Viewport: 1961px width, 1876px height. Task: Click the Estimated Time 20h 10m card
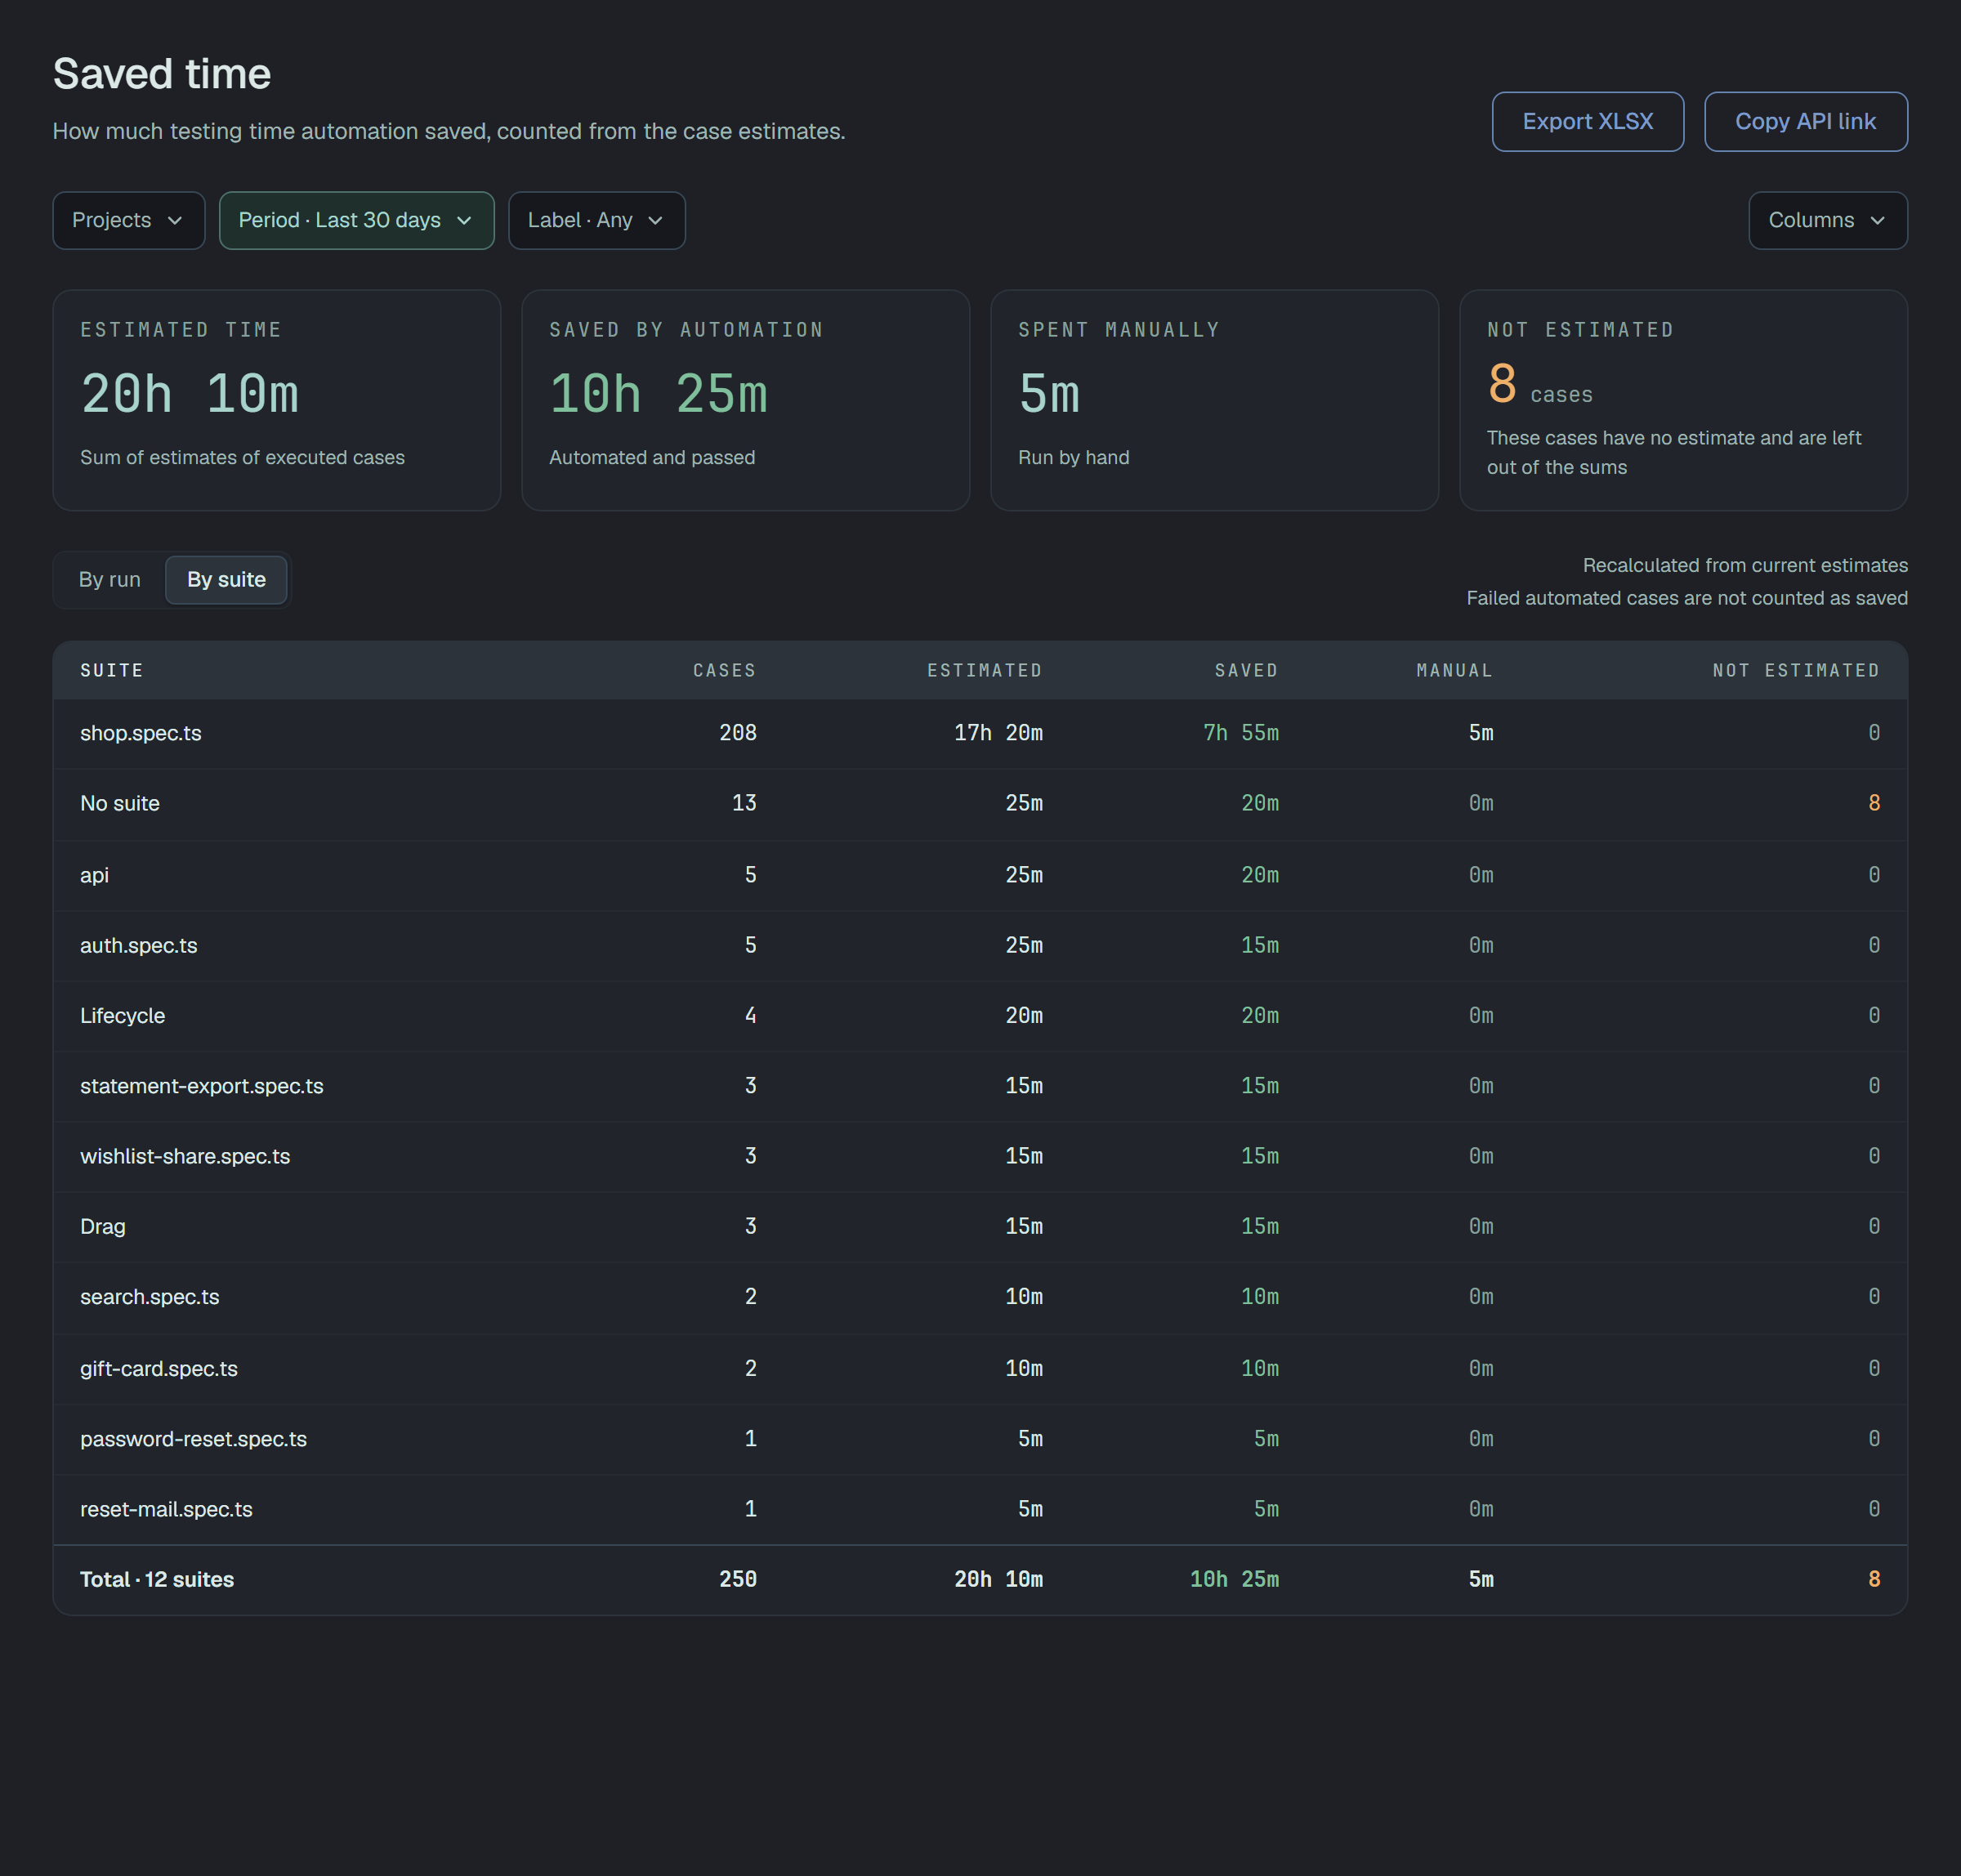click(277, 400)
